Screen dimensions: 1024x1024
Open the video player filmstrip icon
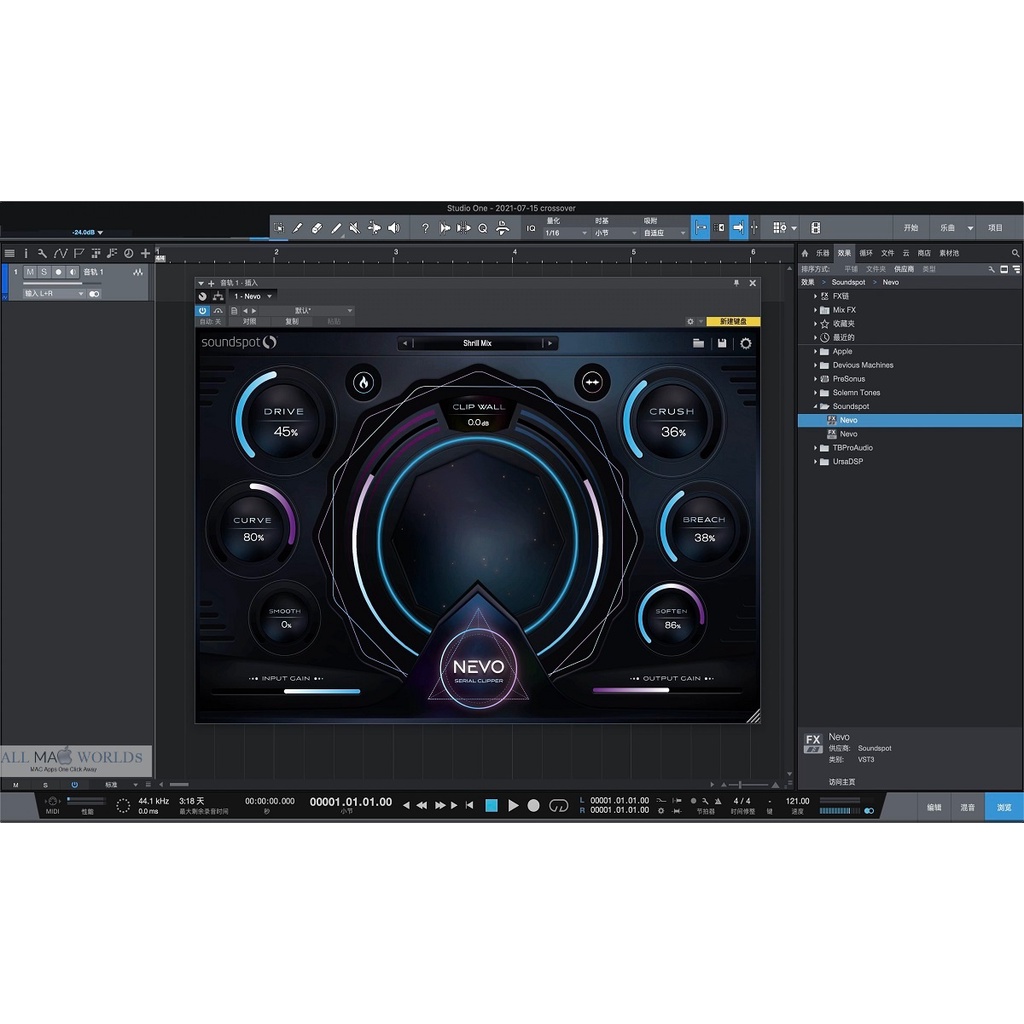(x=816, y=228)
